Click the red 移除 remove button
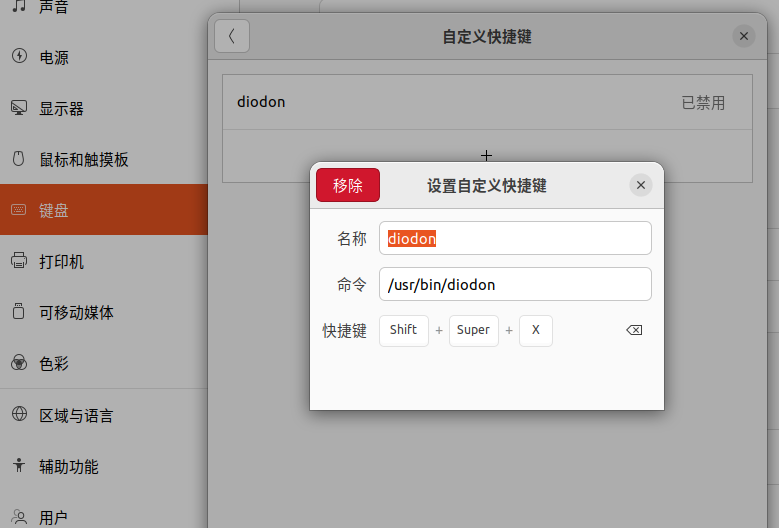Screen dimensions: 779x528 click(x=348, y=185)
